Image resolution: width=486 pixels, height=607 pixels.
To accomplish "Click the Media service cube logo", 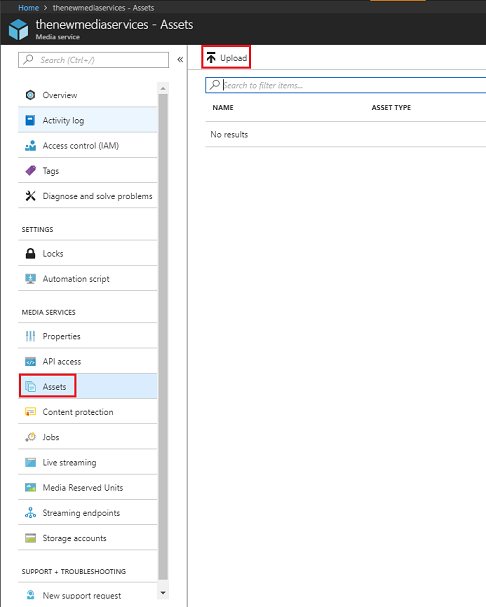I will click(18, 29).
